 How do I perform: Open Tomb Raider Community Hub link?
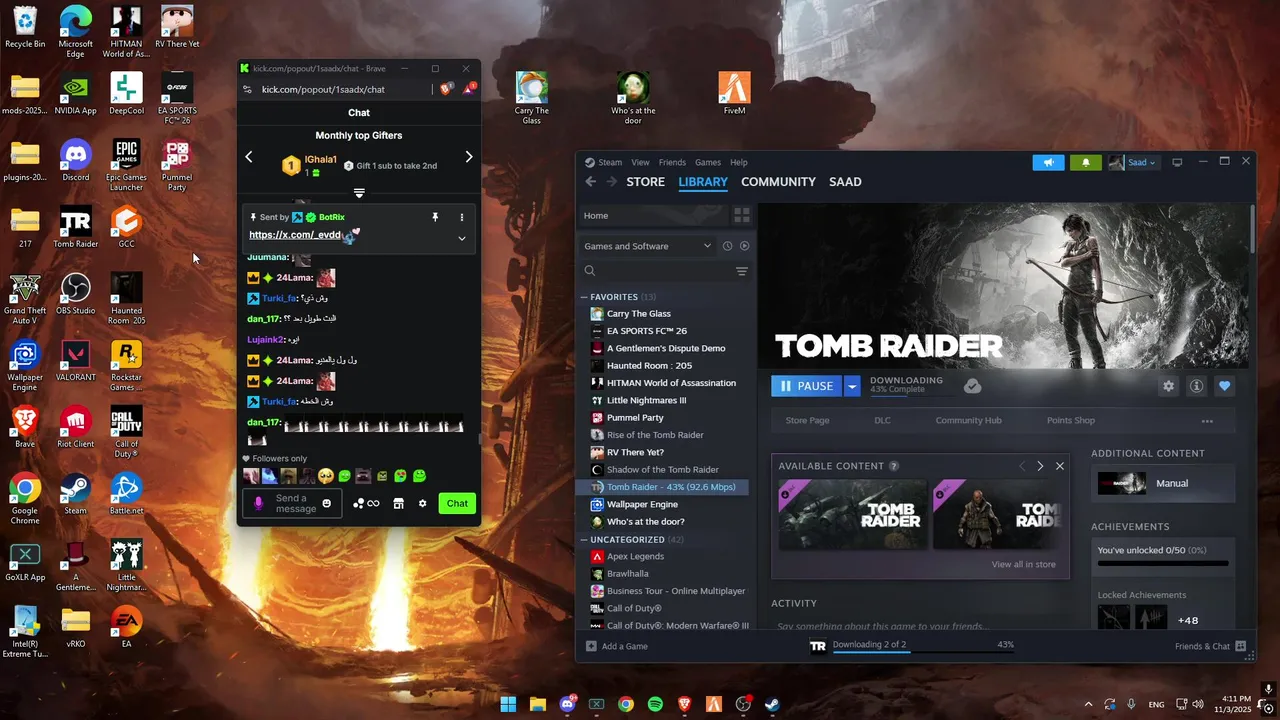[968, 421]
